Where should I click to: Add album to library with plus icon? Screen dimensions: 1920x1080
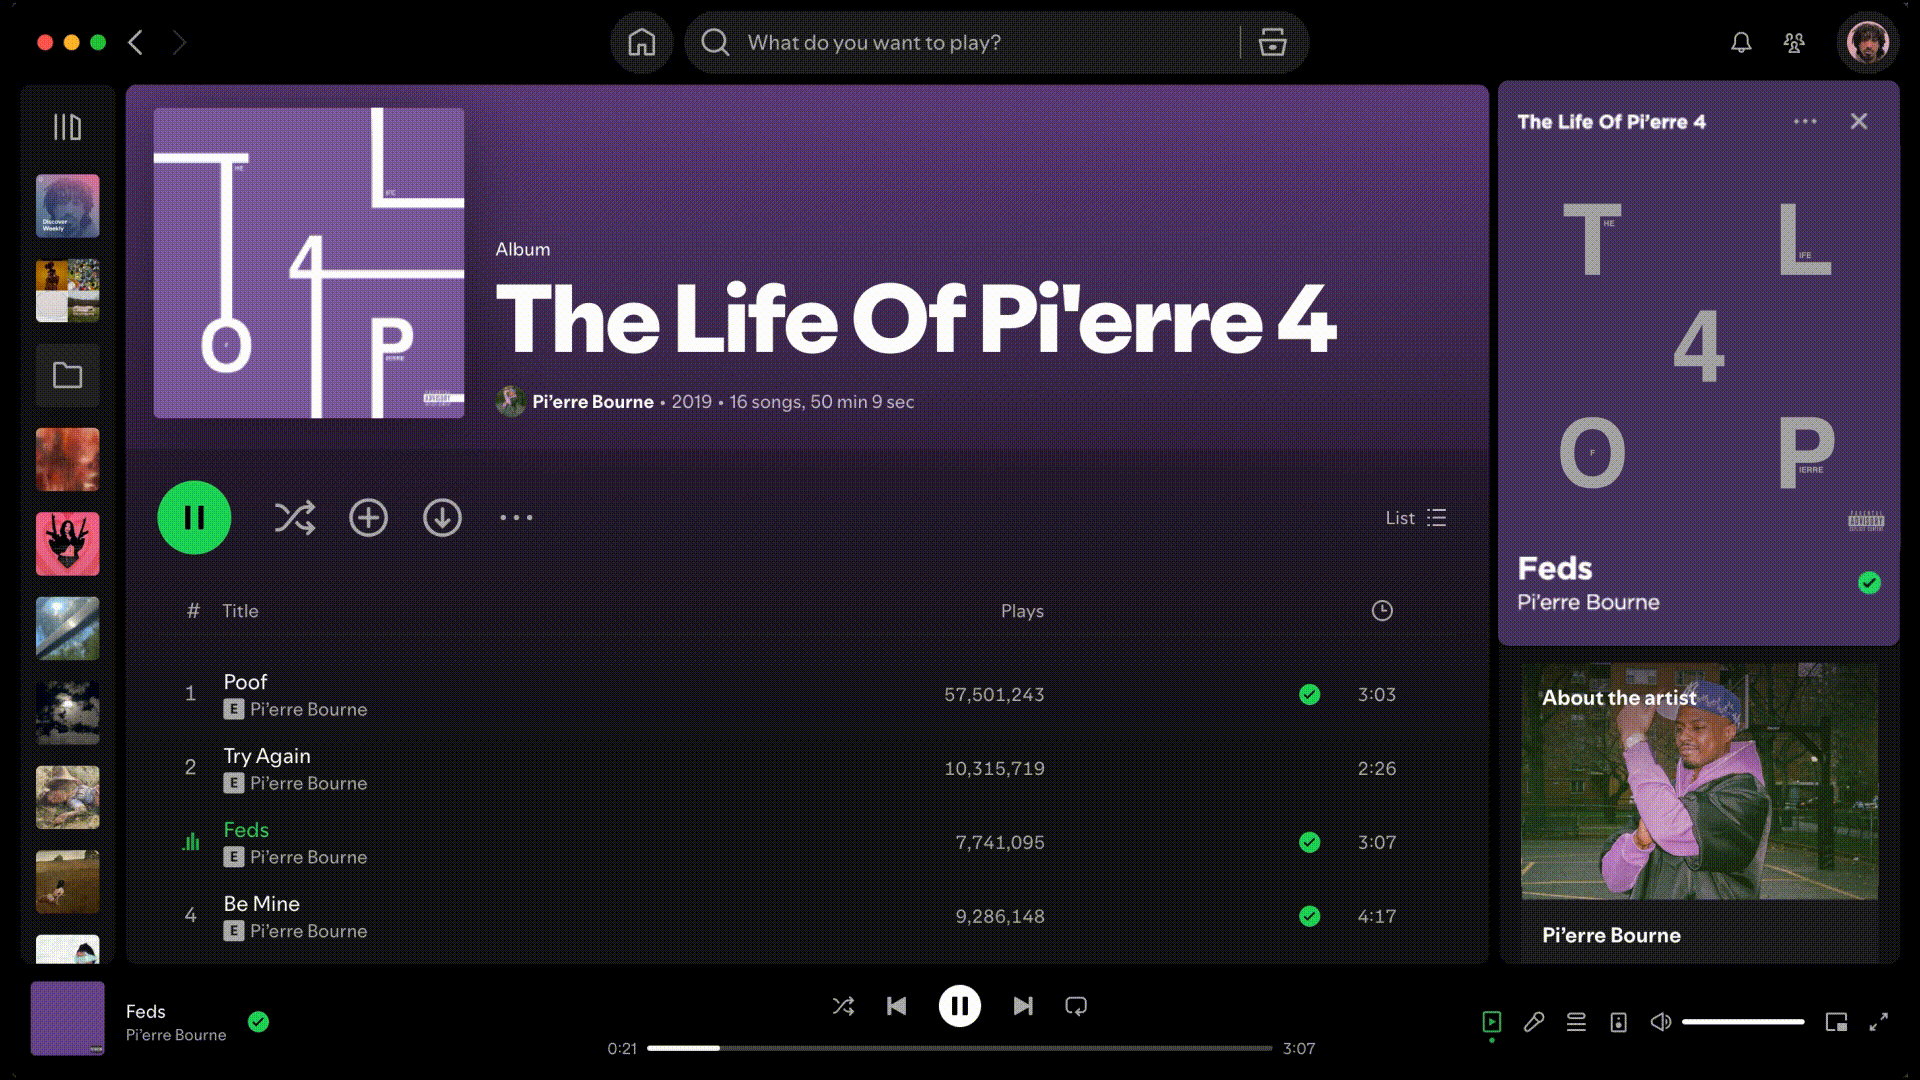tap(368, 517)
